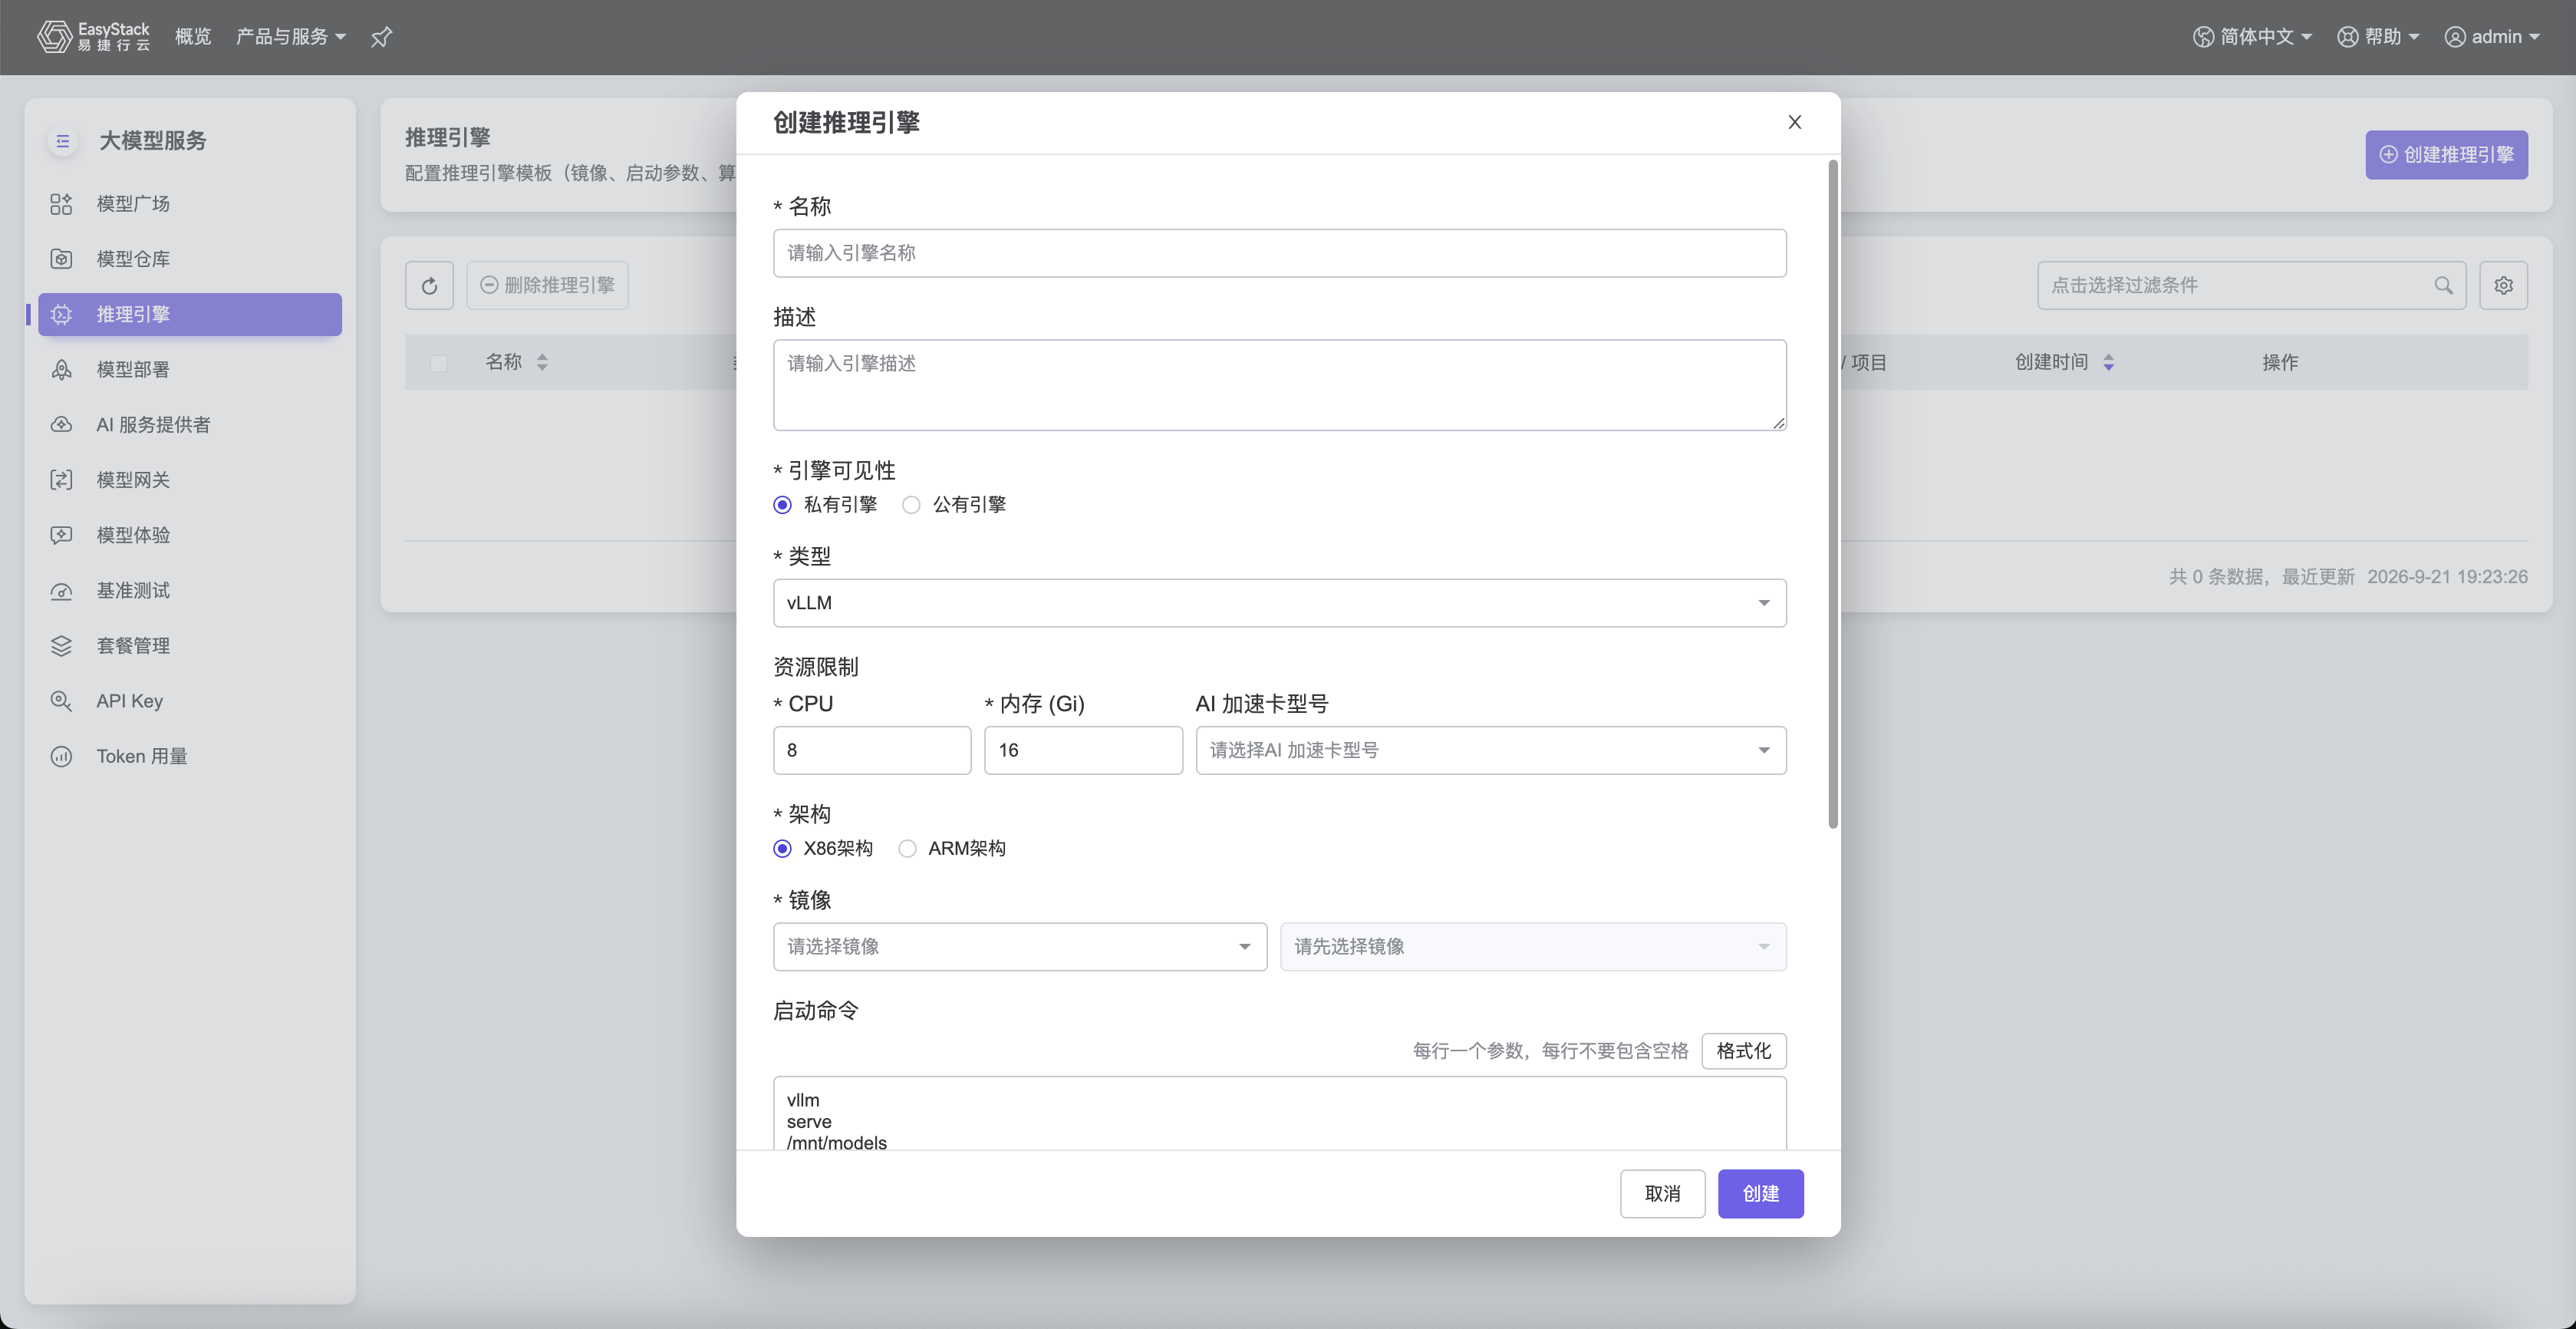The image size is (2576, 1329).
Task: Expand the admin user menu
Action: pos(2492,37)
